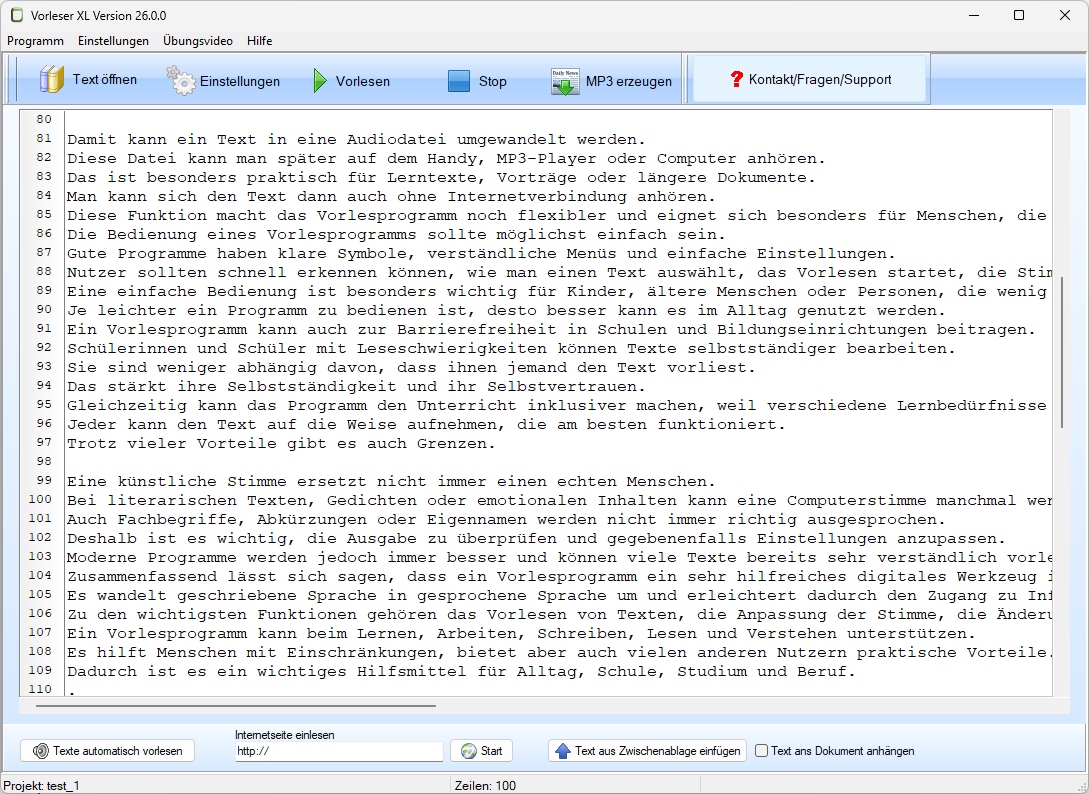This screenshot has height=794, width=1089.
Task: Click line 109 starting 'Dadurch ist es ein wichtiges'
Action: tap(462, 672)
